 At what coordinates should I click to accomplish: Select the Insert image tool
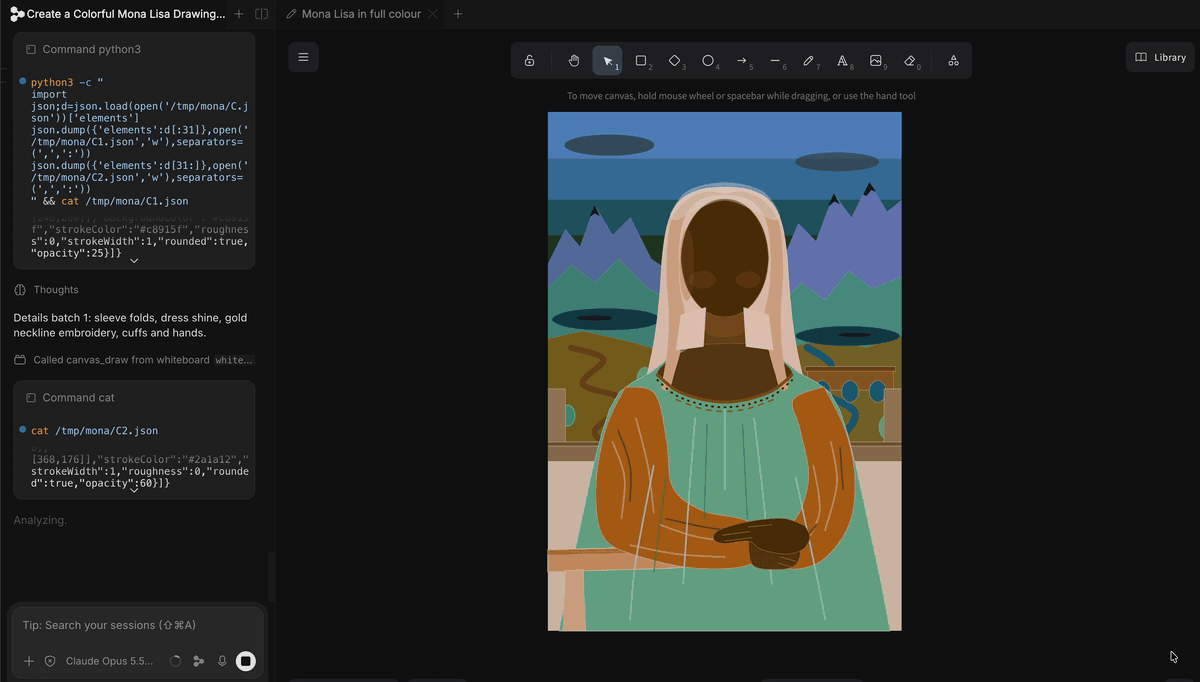(x=876, y=60)
